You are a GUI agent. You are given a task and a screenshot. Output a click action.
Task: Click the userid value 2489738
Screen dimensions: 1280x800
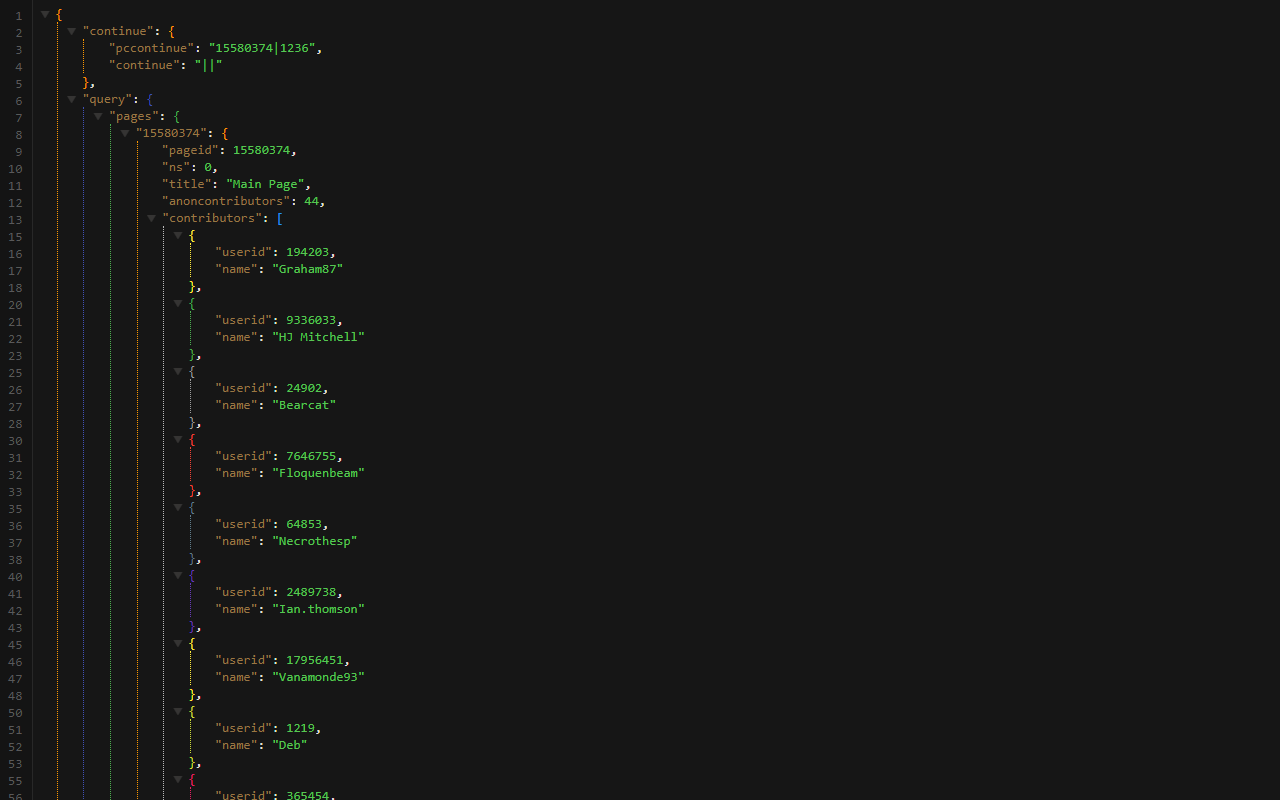click(x=311, y=592)
